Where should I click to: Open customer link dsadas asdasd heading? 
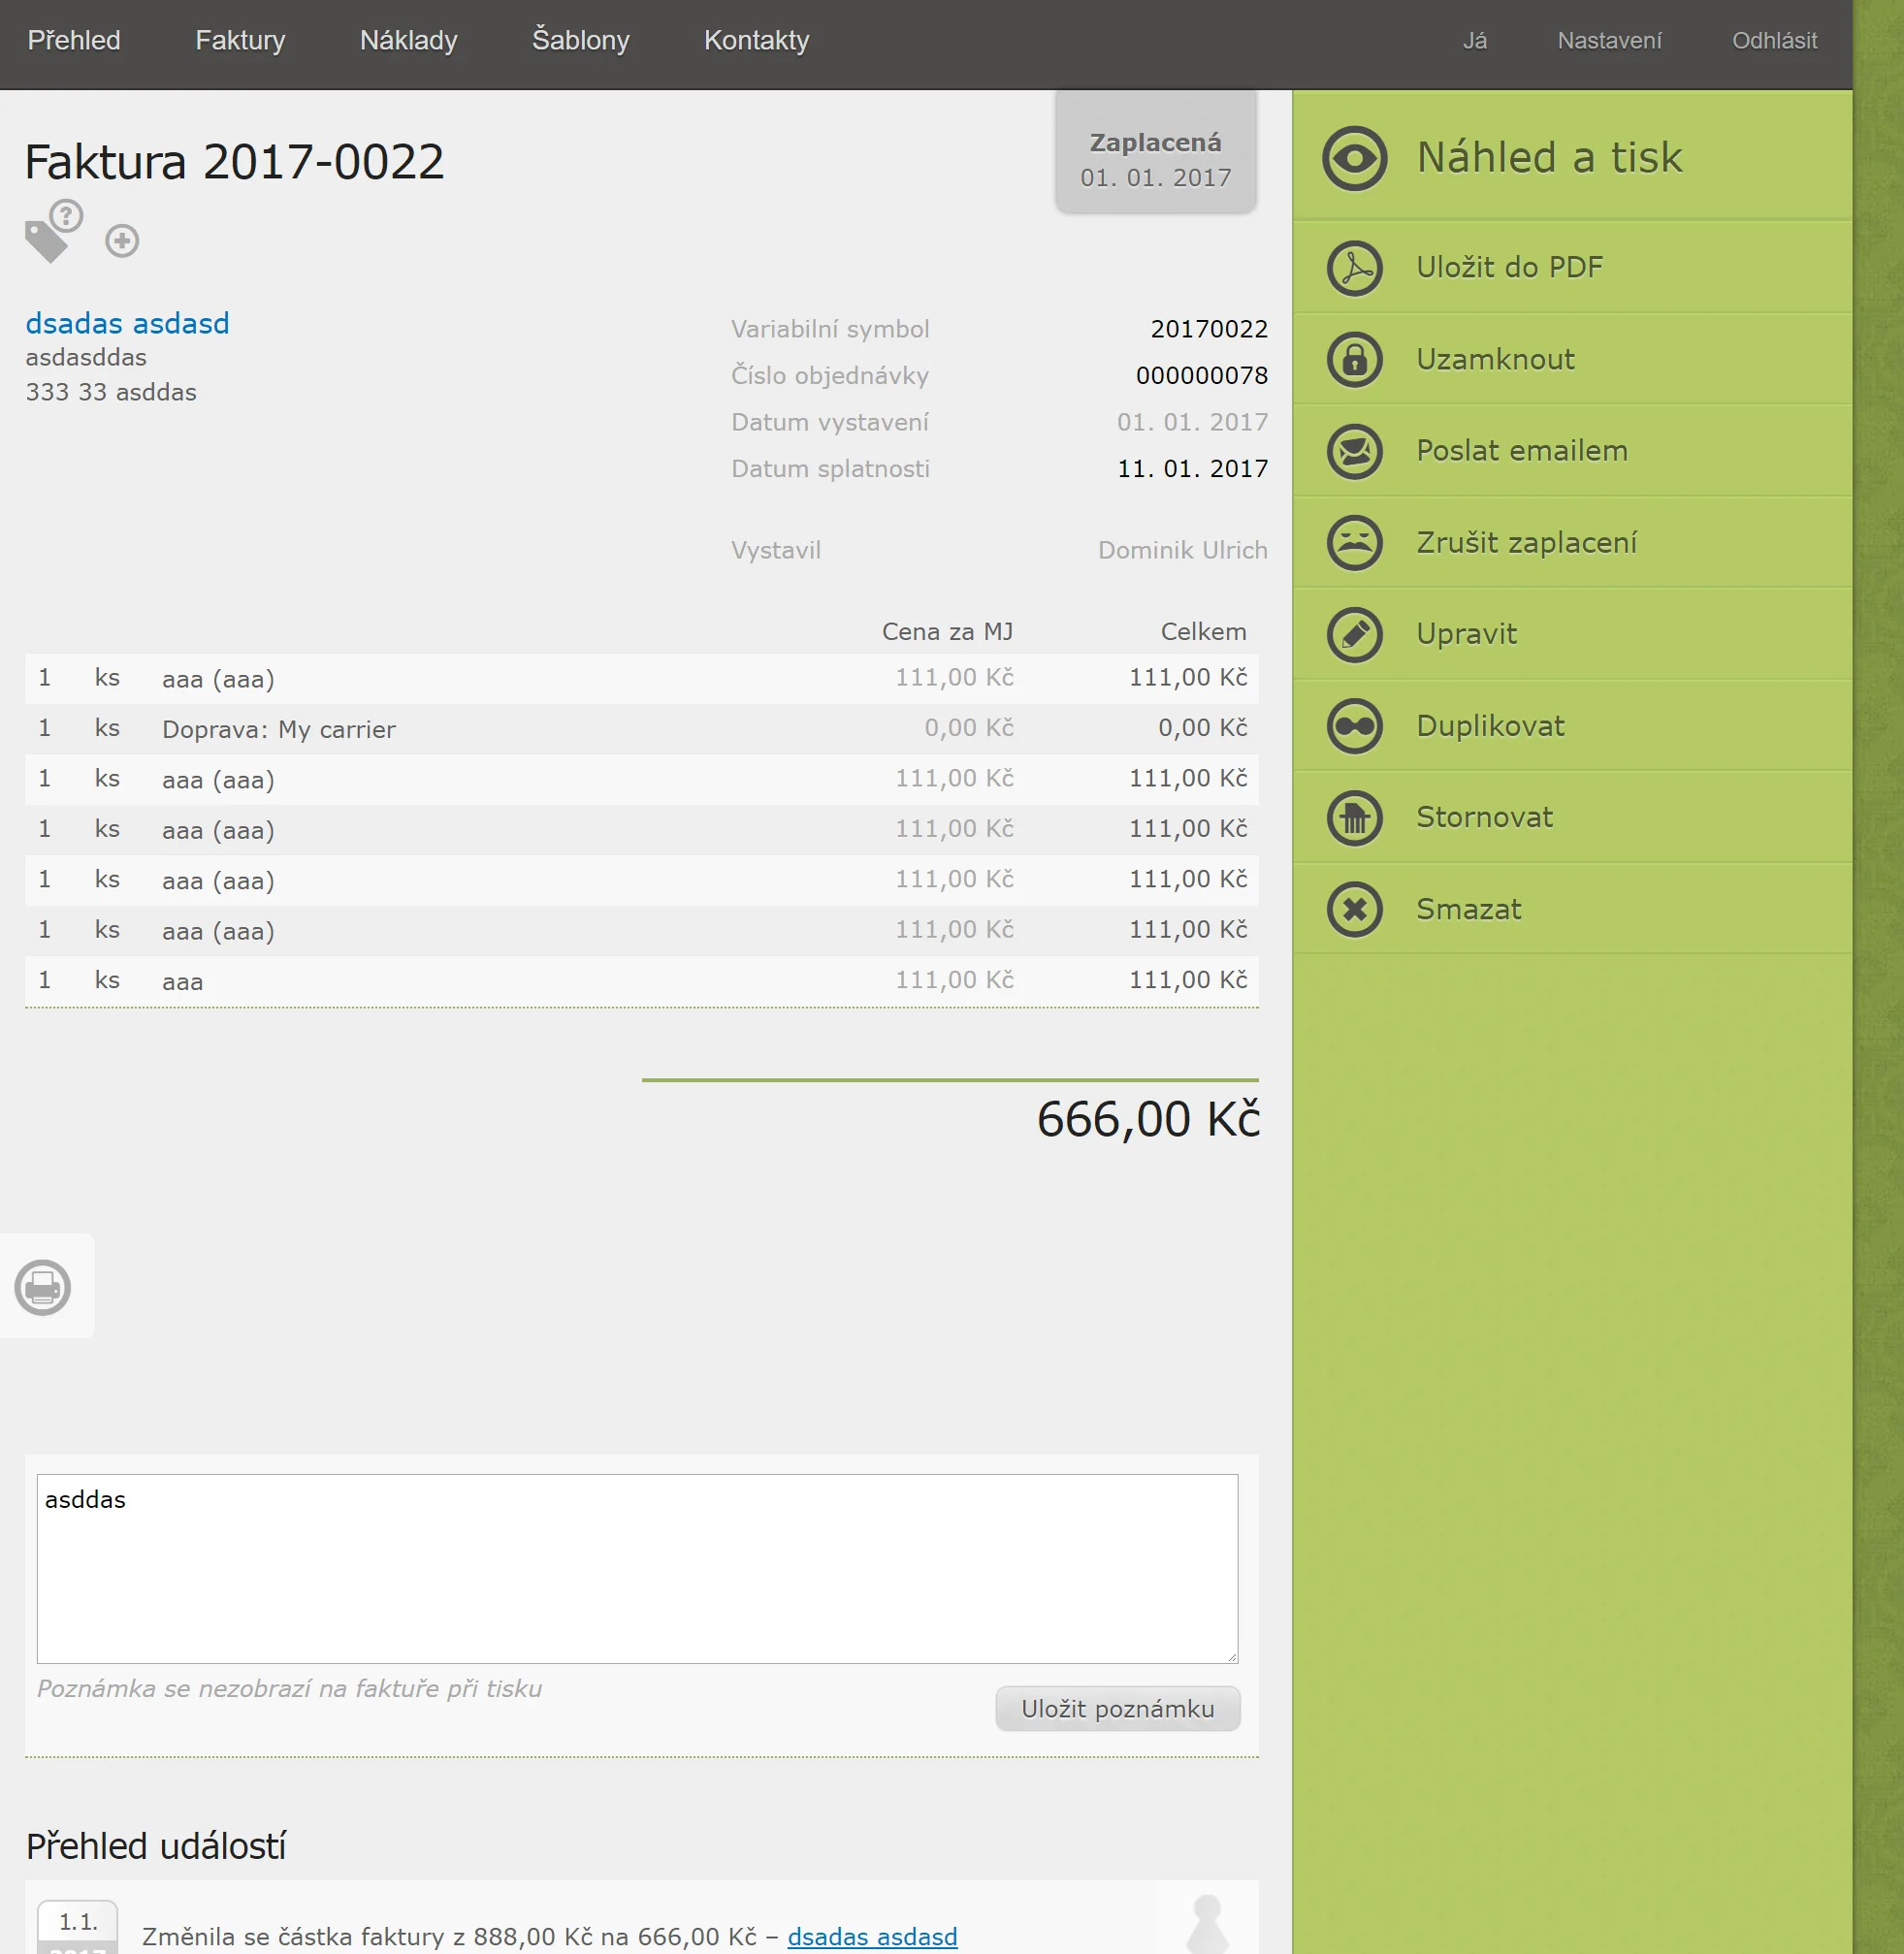[127, 323]
